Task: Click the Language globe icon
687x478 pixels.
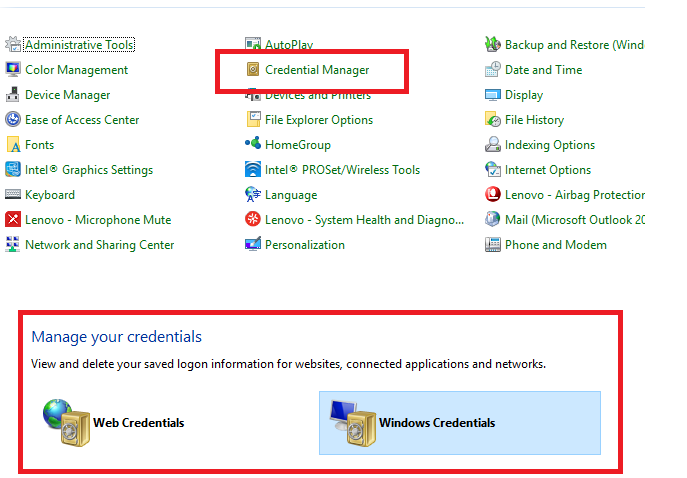Action: coord(253,194)
